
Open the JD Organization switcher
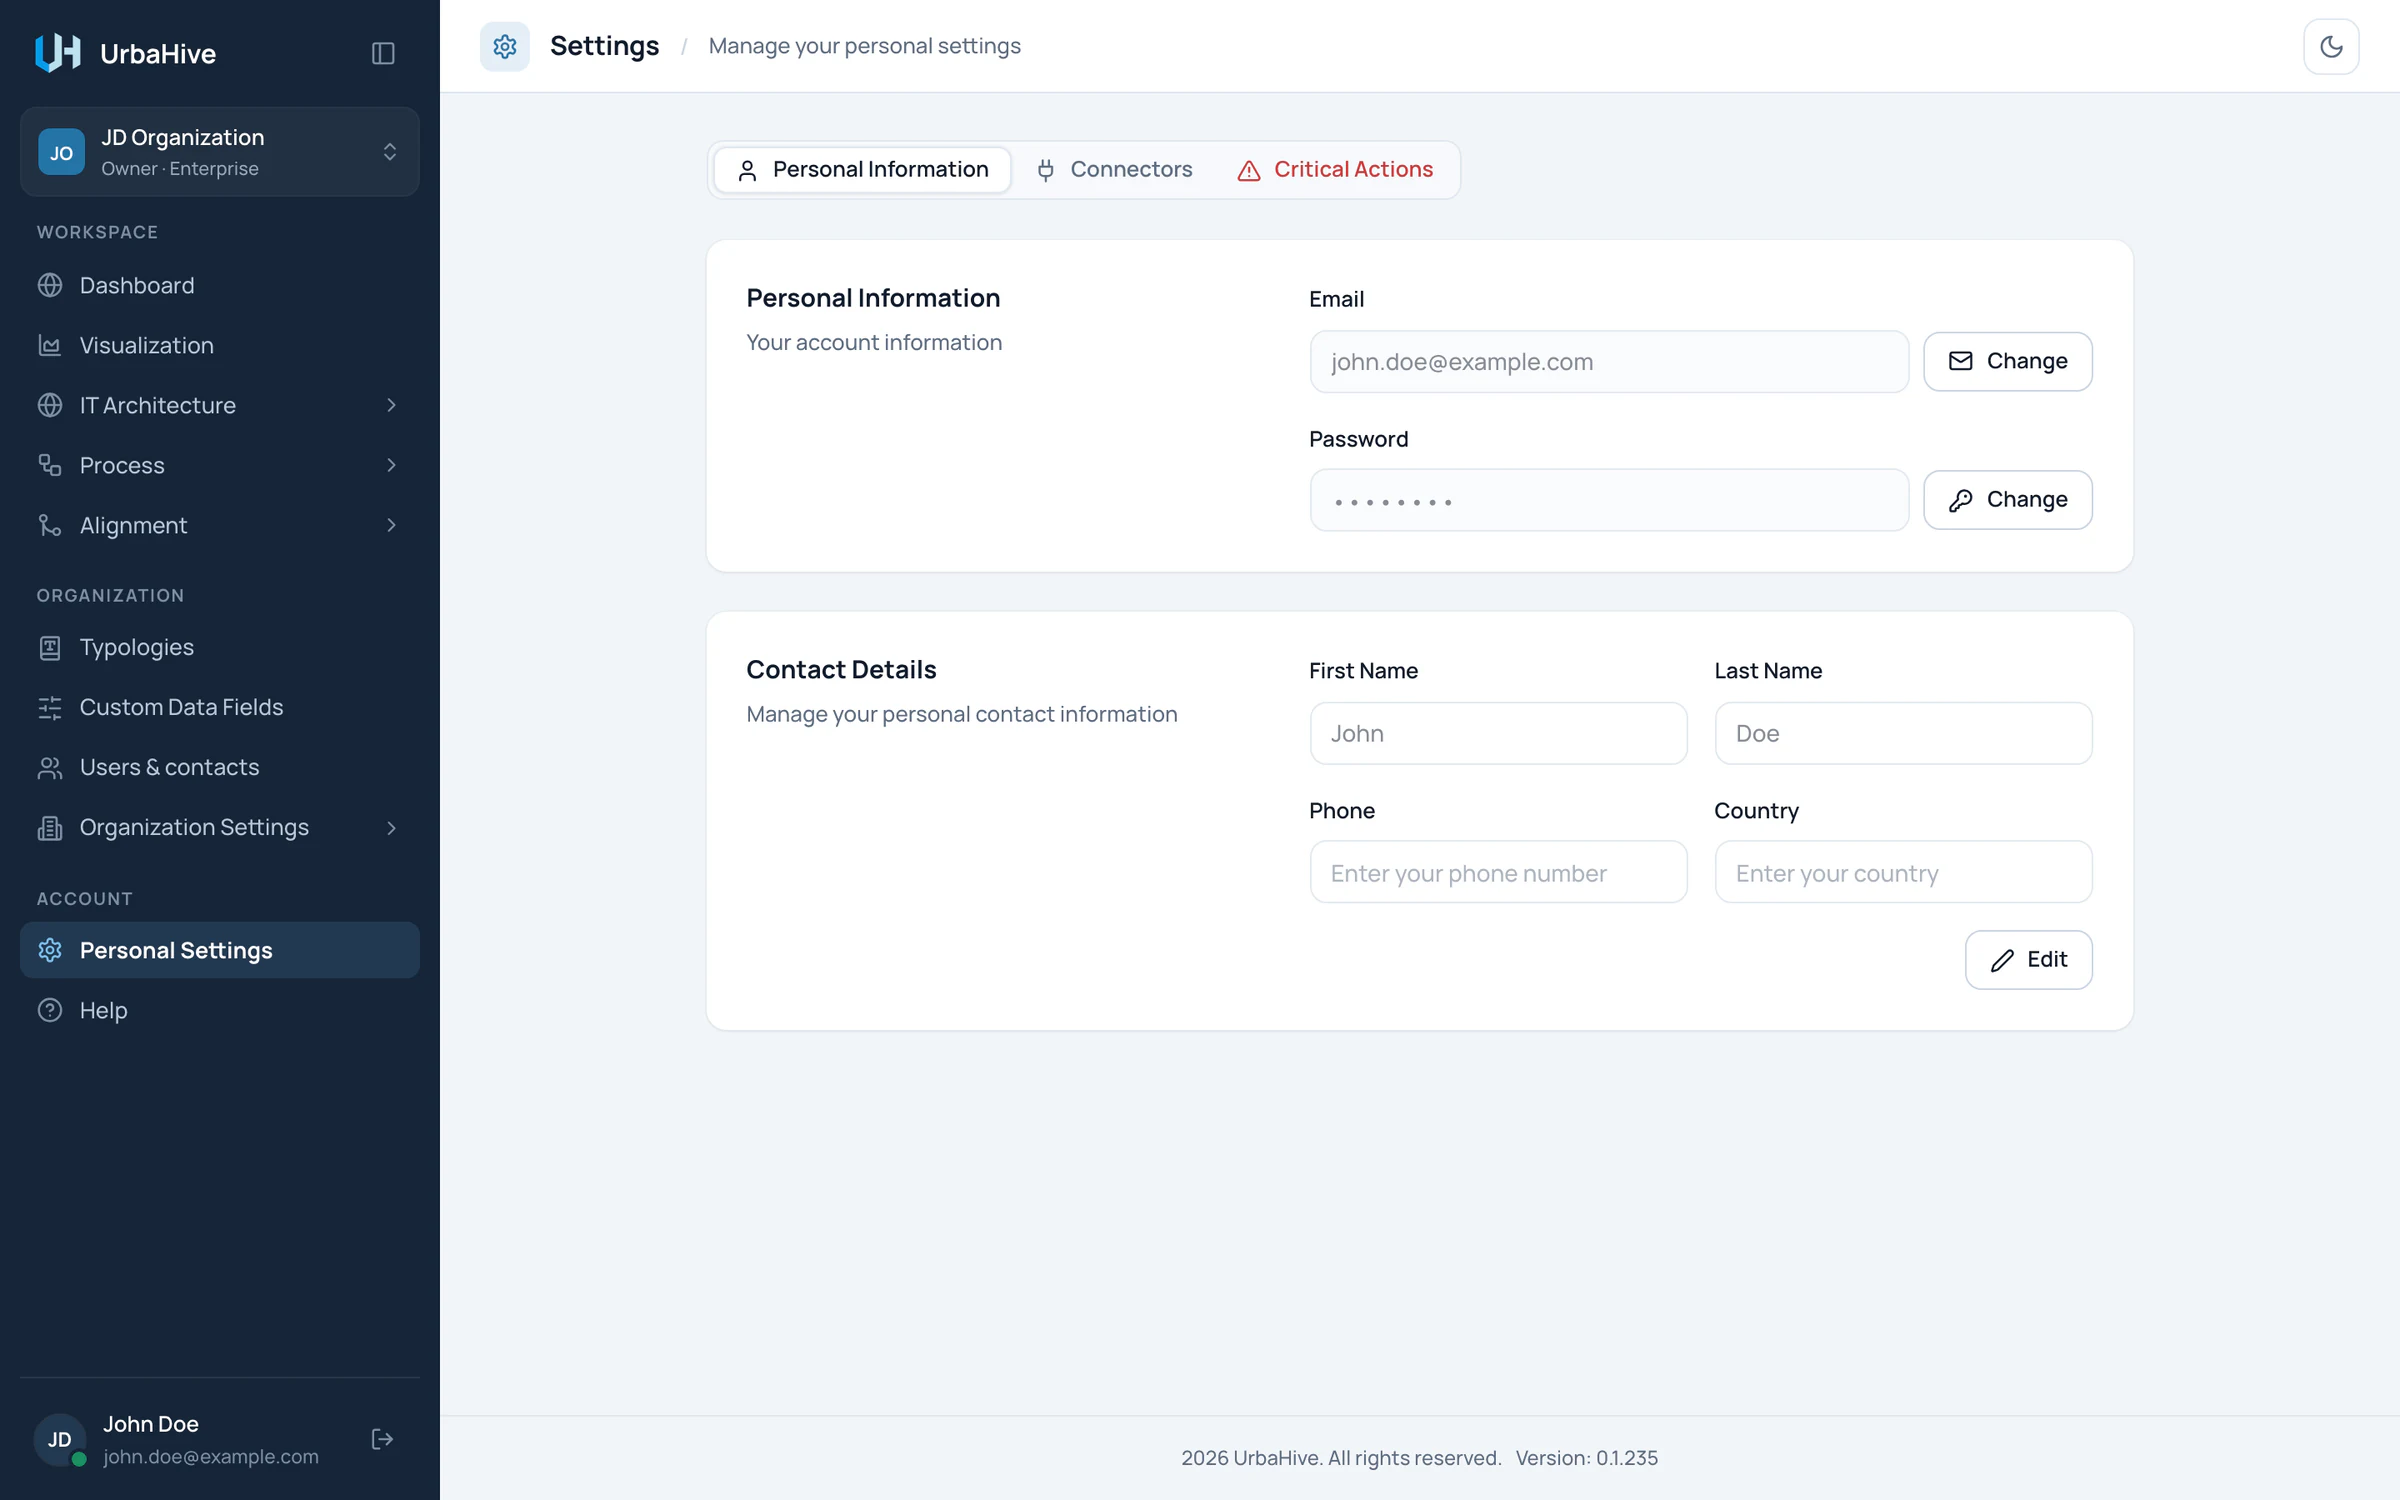(220, 152)
